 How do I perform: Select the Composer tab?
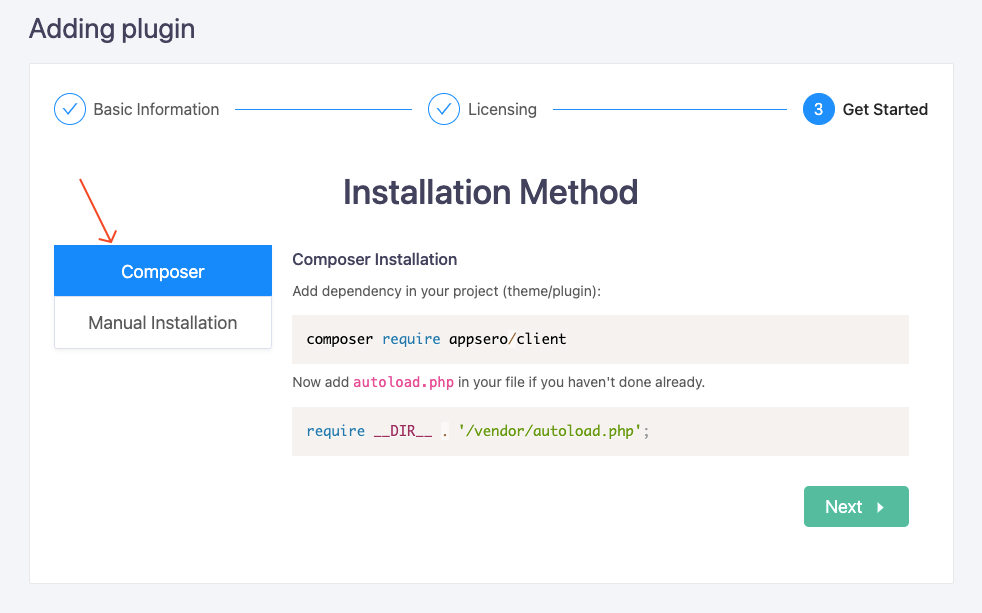point(163,270)
